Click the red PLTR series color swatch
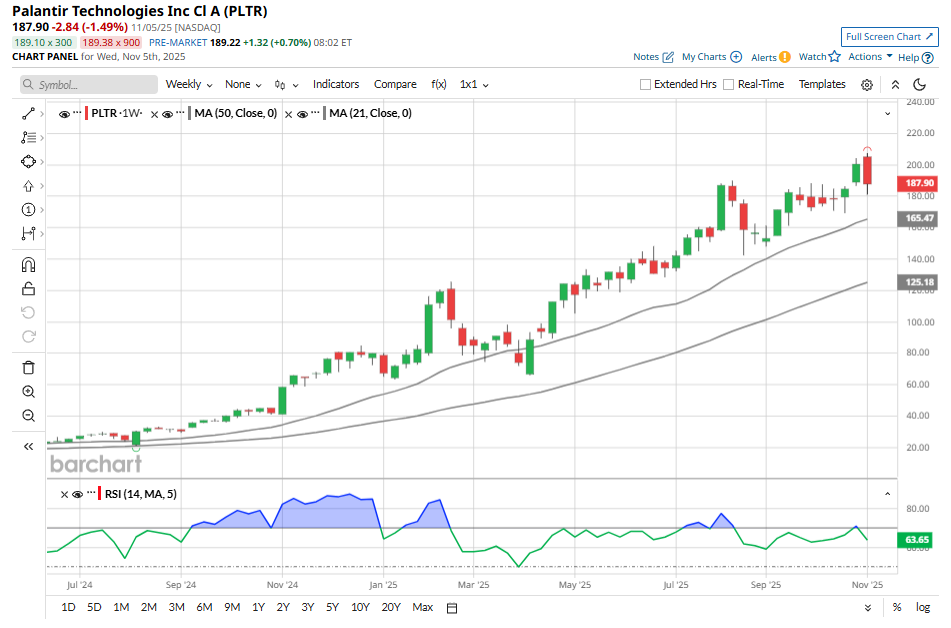This screenshot has width=951, height=628. click(x=87, y=114)
